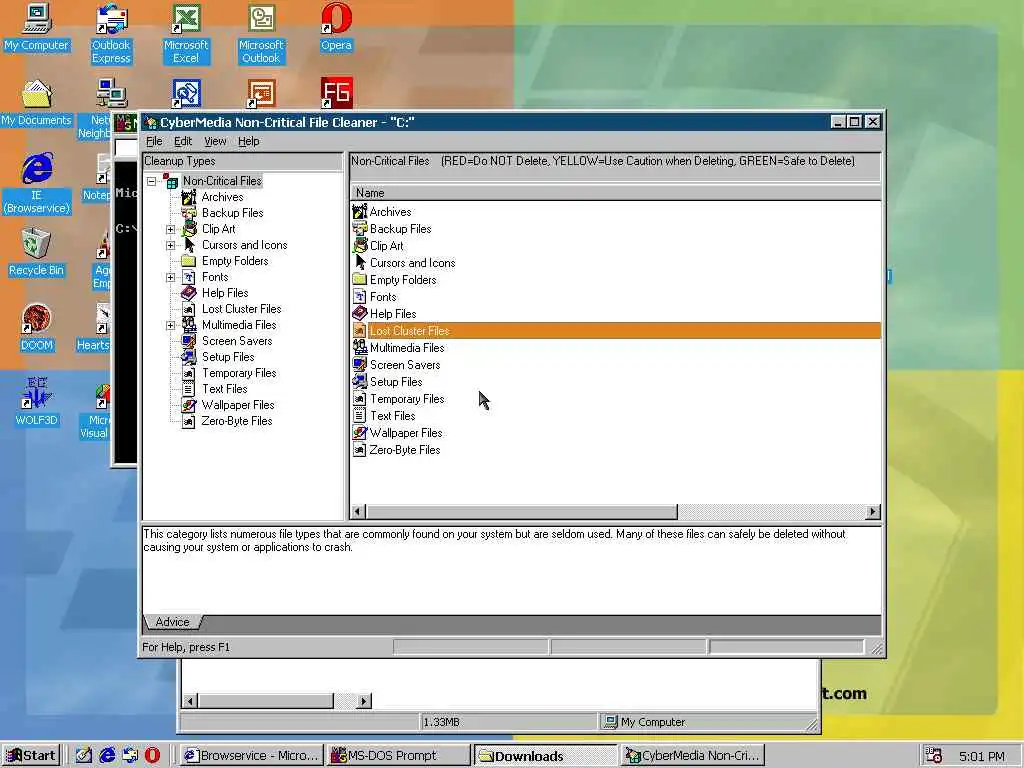Select Text Files in the Name list

[392, 415]
